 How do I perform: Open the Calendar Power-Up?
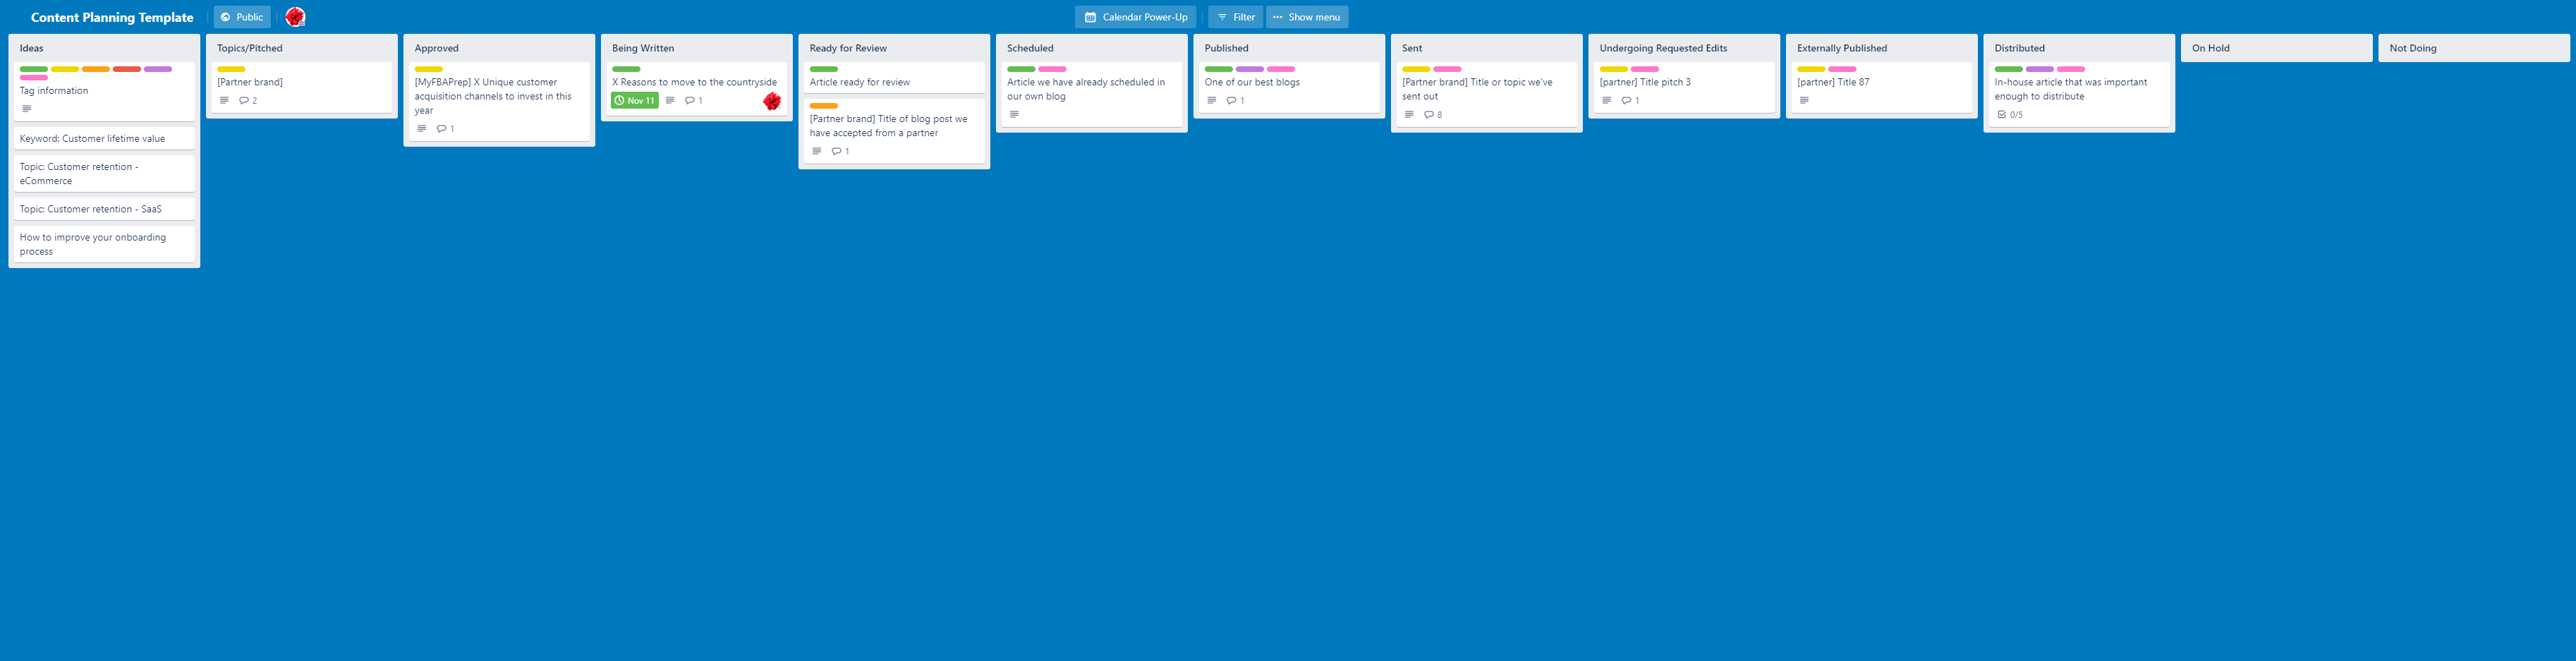(1135, 17)
